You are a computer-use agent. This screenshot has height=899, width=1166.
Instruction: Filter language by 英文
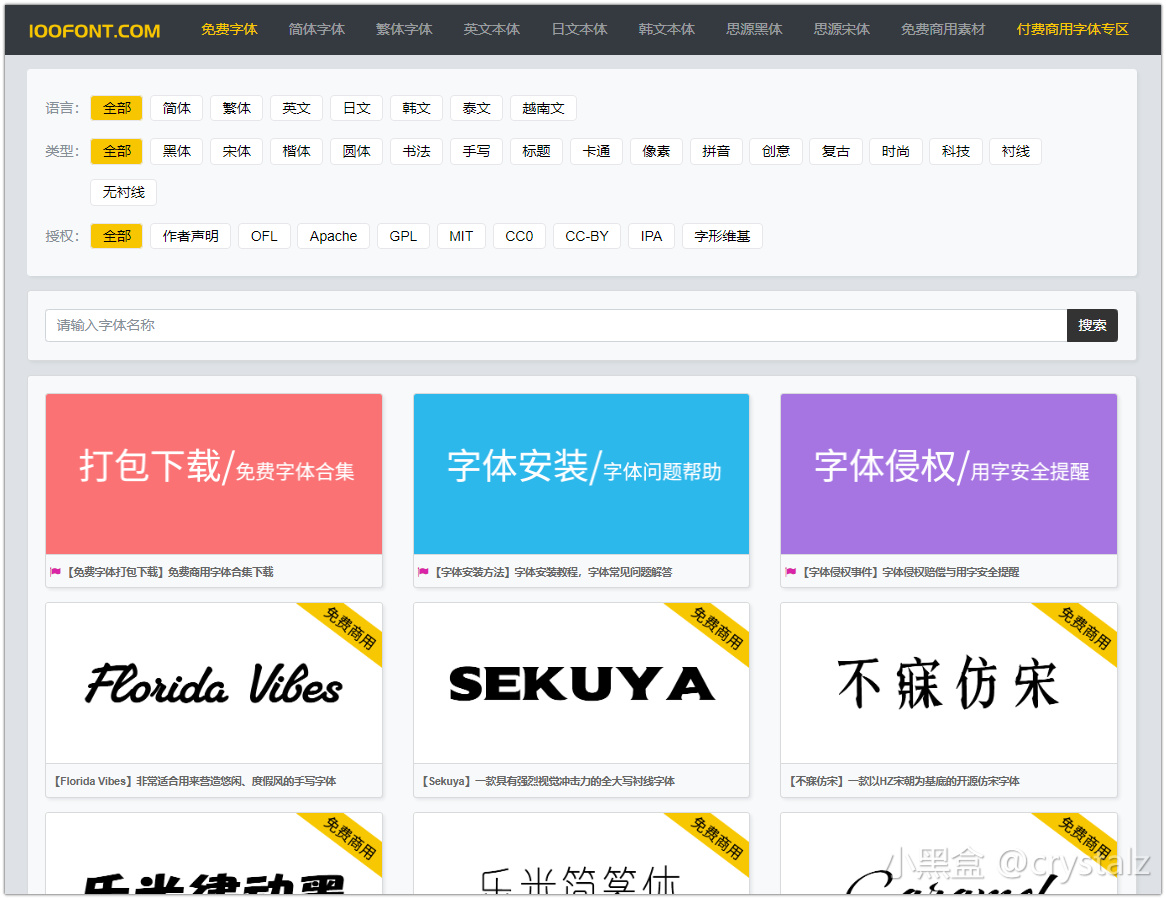pyautogui.click(x=296, y=108)
